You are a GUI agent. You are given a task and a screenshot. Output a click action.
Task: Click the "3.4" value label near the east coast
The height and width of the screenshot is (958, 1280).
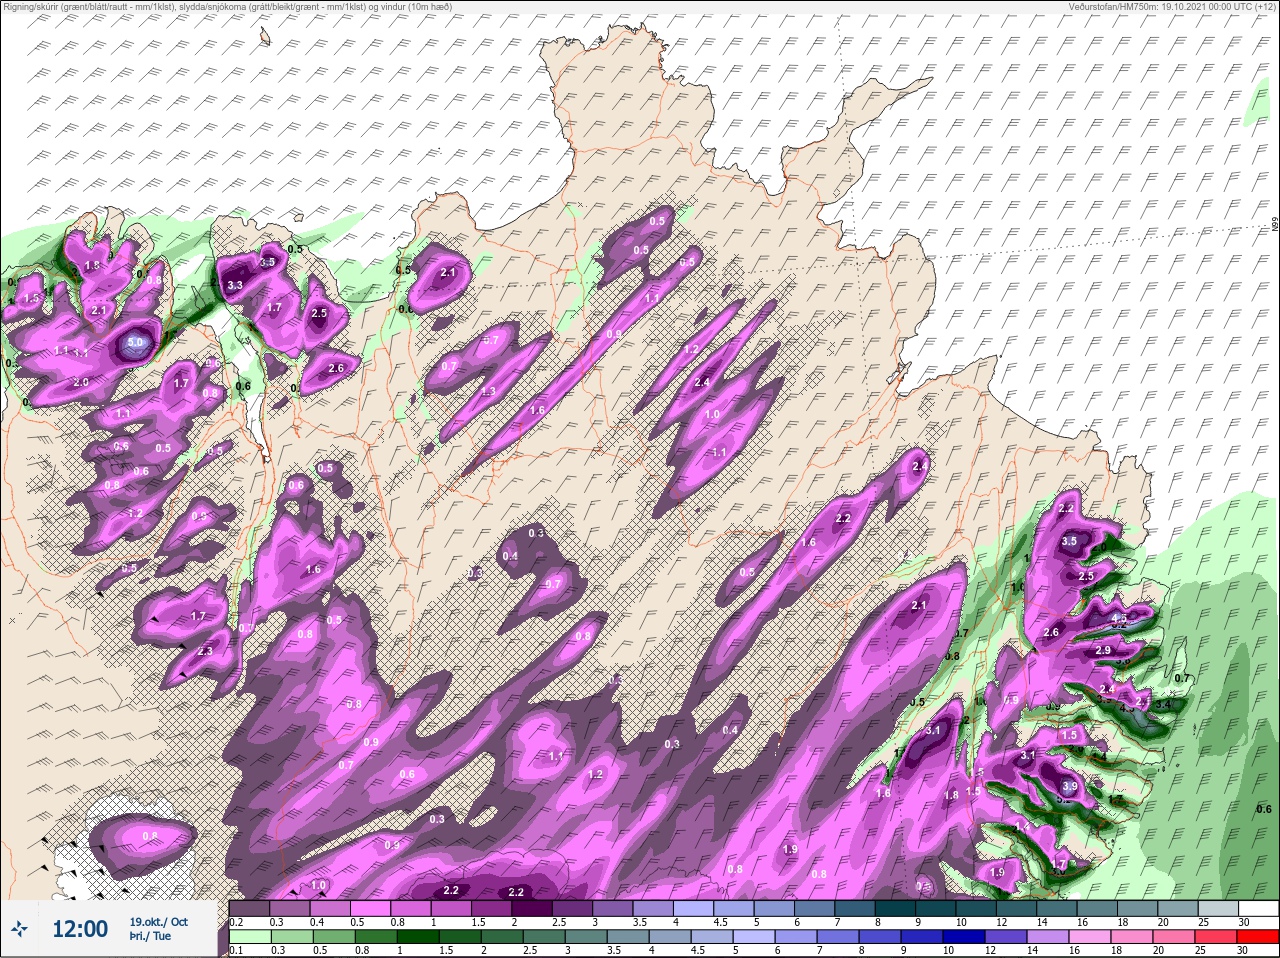1163,705
